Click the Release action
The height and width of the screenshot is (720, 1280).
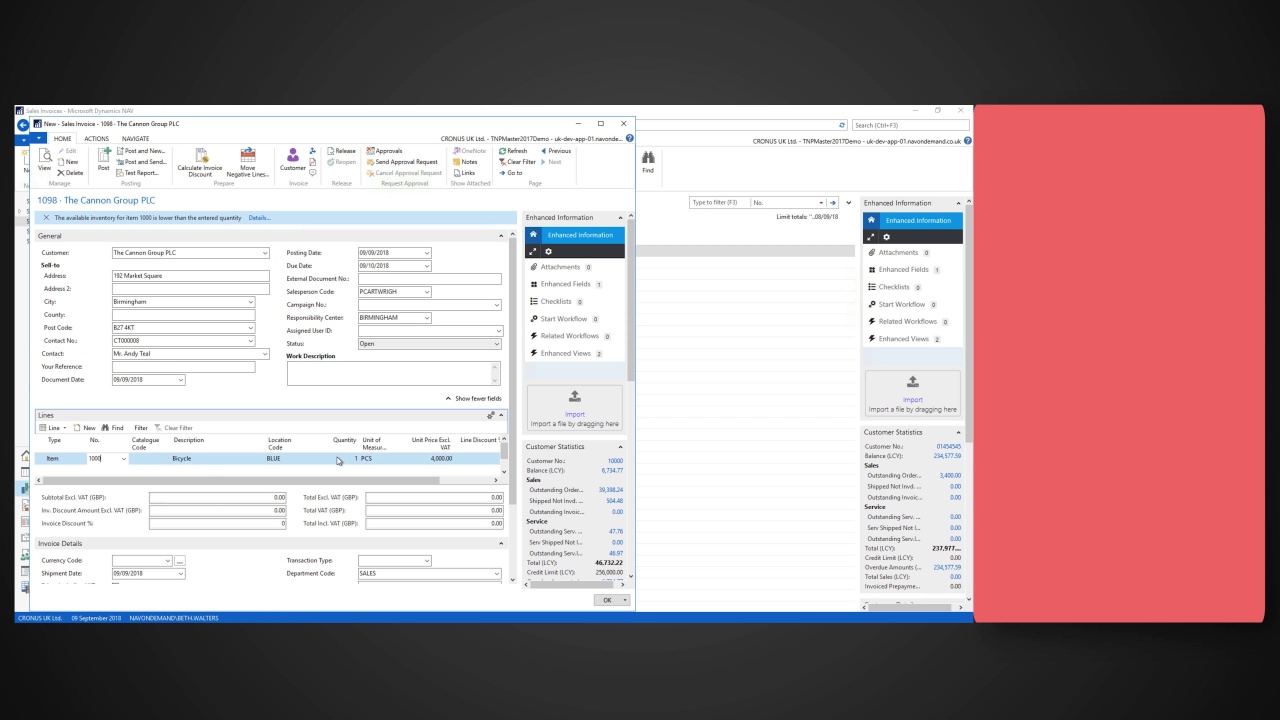point(341,150)
